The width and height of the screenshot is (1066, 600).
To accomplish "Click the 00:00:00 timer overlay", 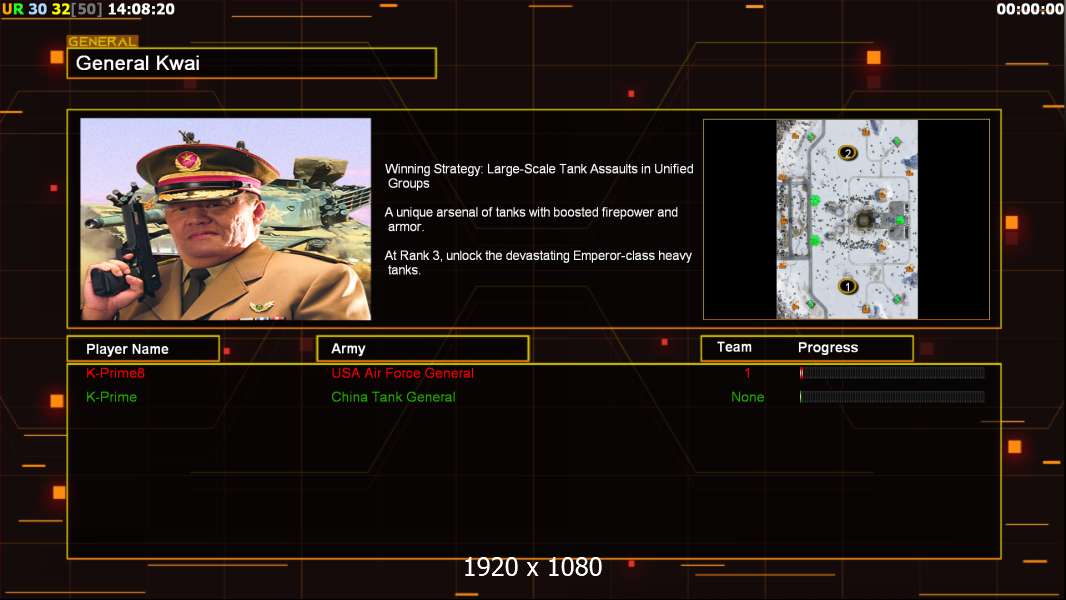I will [x=1030, y=10].
